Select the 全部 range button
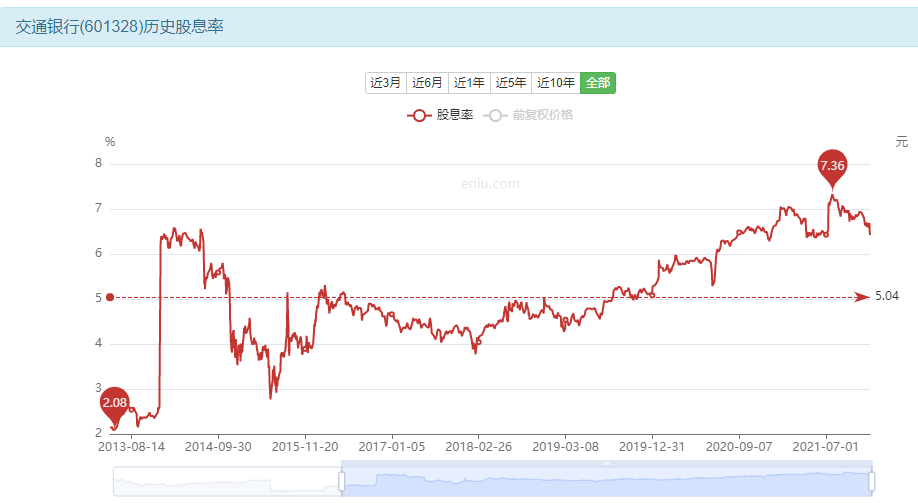The height and width of the screenshot is (503, 918). (x=598, y=83)
